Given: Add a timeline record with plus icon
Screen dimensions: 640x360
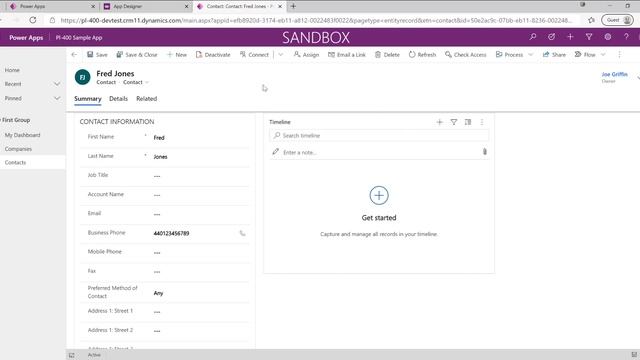Looking at the screenshot, I should coord(440,122).
